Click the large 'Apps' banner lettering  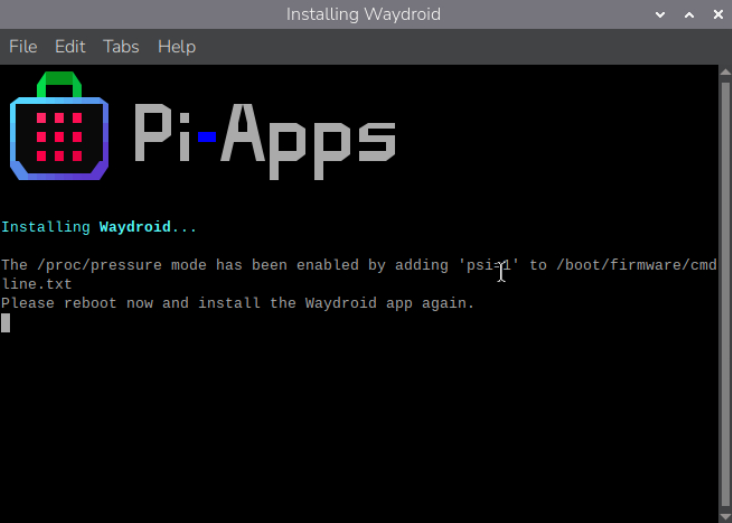308,137
